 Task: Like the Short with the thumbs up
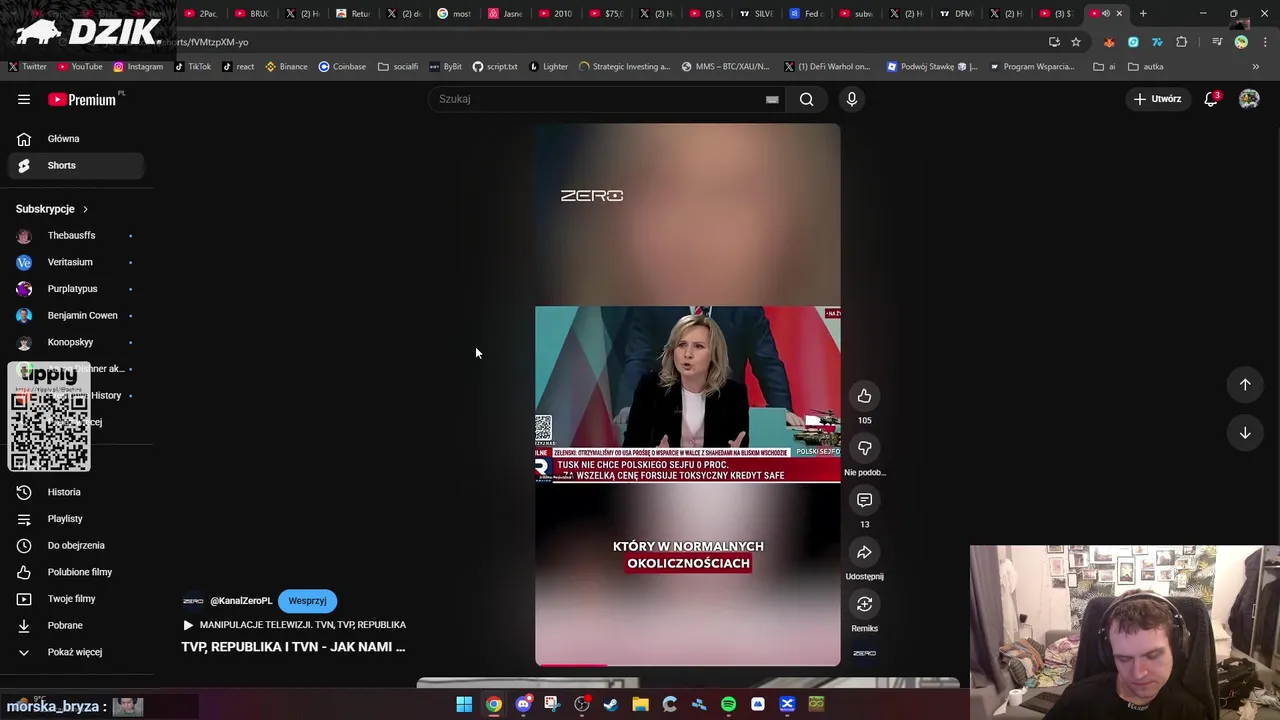coord(865,397)
